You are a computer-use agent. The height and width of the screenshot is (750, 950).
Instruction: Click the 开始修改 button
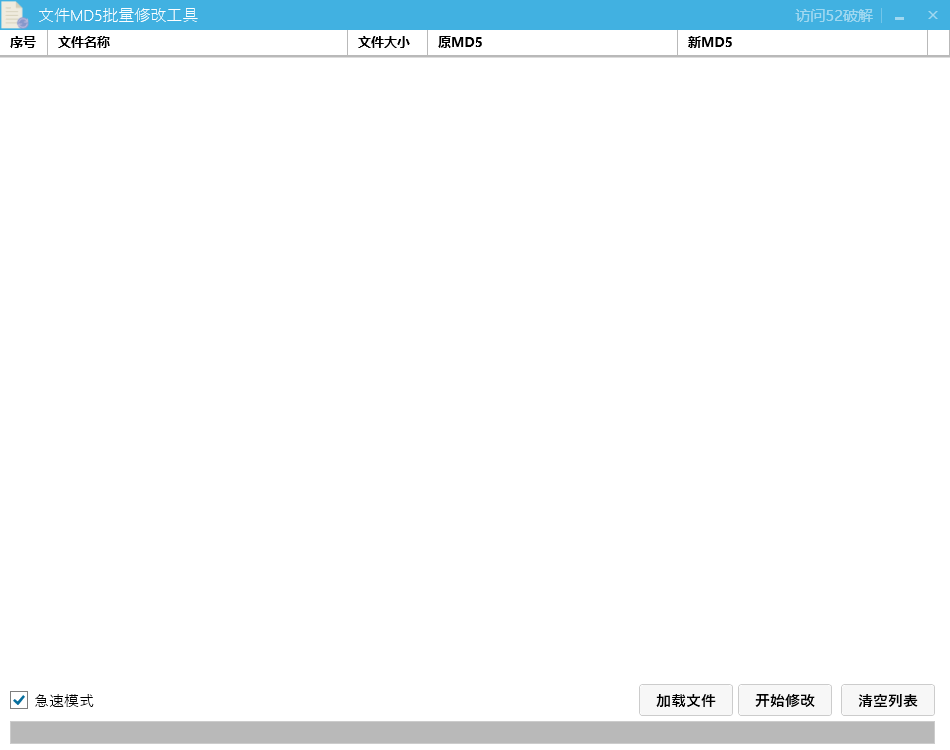pyautogui.click(x=785, y=700)
